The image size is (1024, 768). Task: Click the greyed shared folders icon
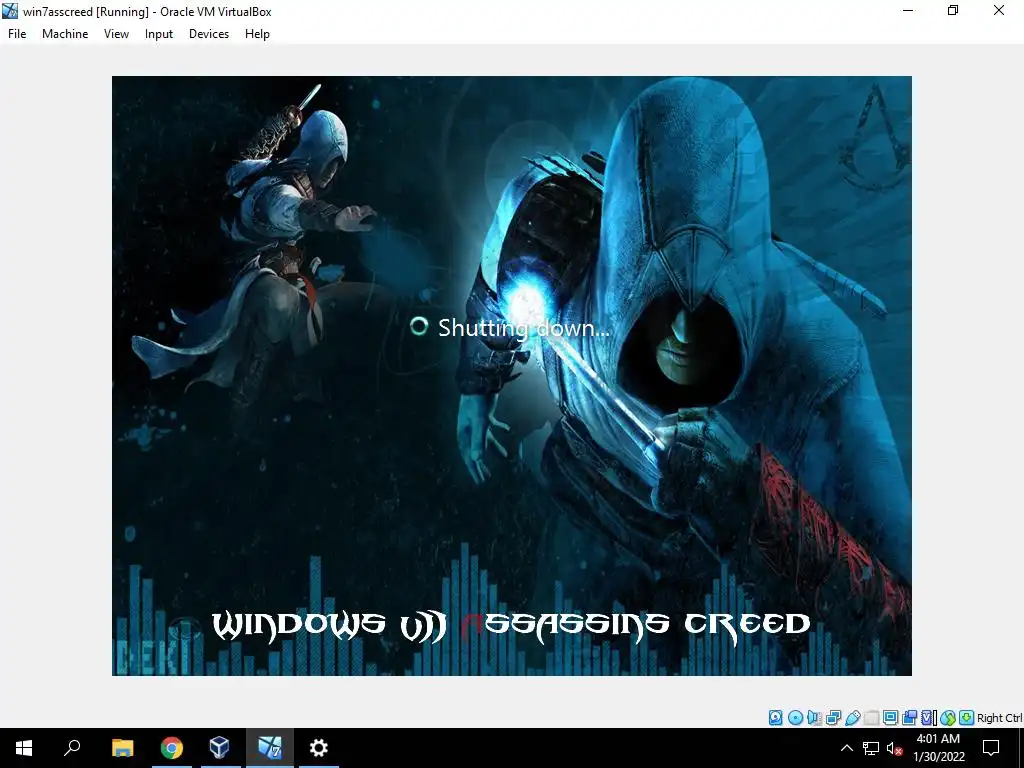click(x=871, y=718)
